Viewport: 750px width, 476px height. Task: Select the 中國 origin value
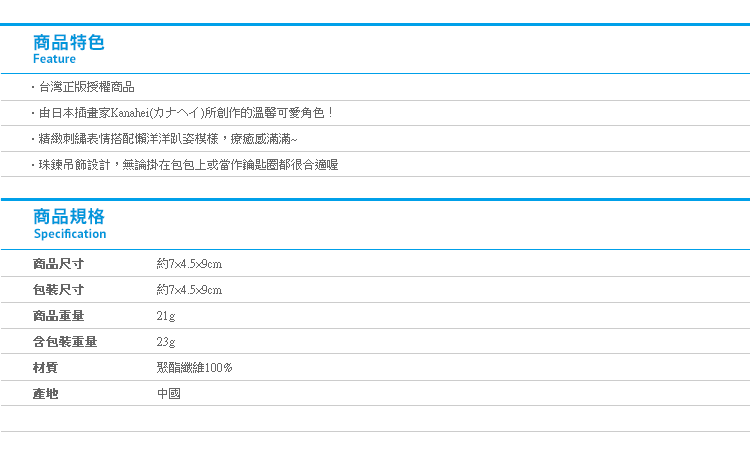coord(169,394)
